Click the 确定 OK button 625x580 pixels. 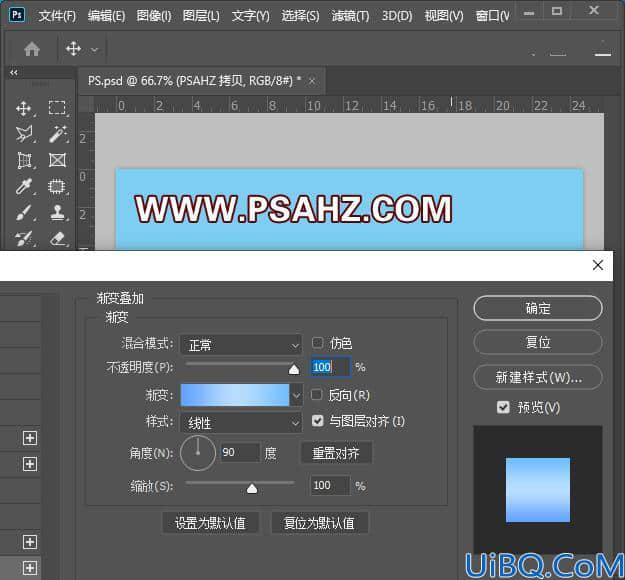point(538,308)
